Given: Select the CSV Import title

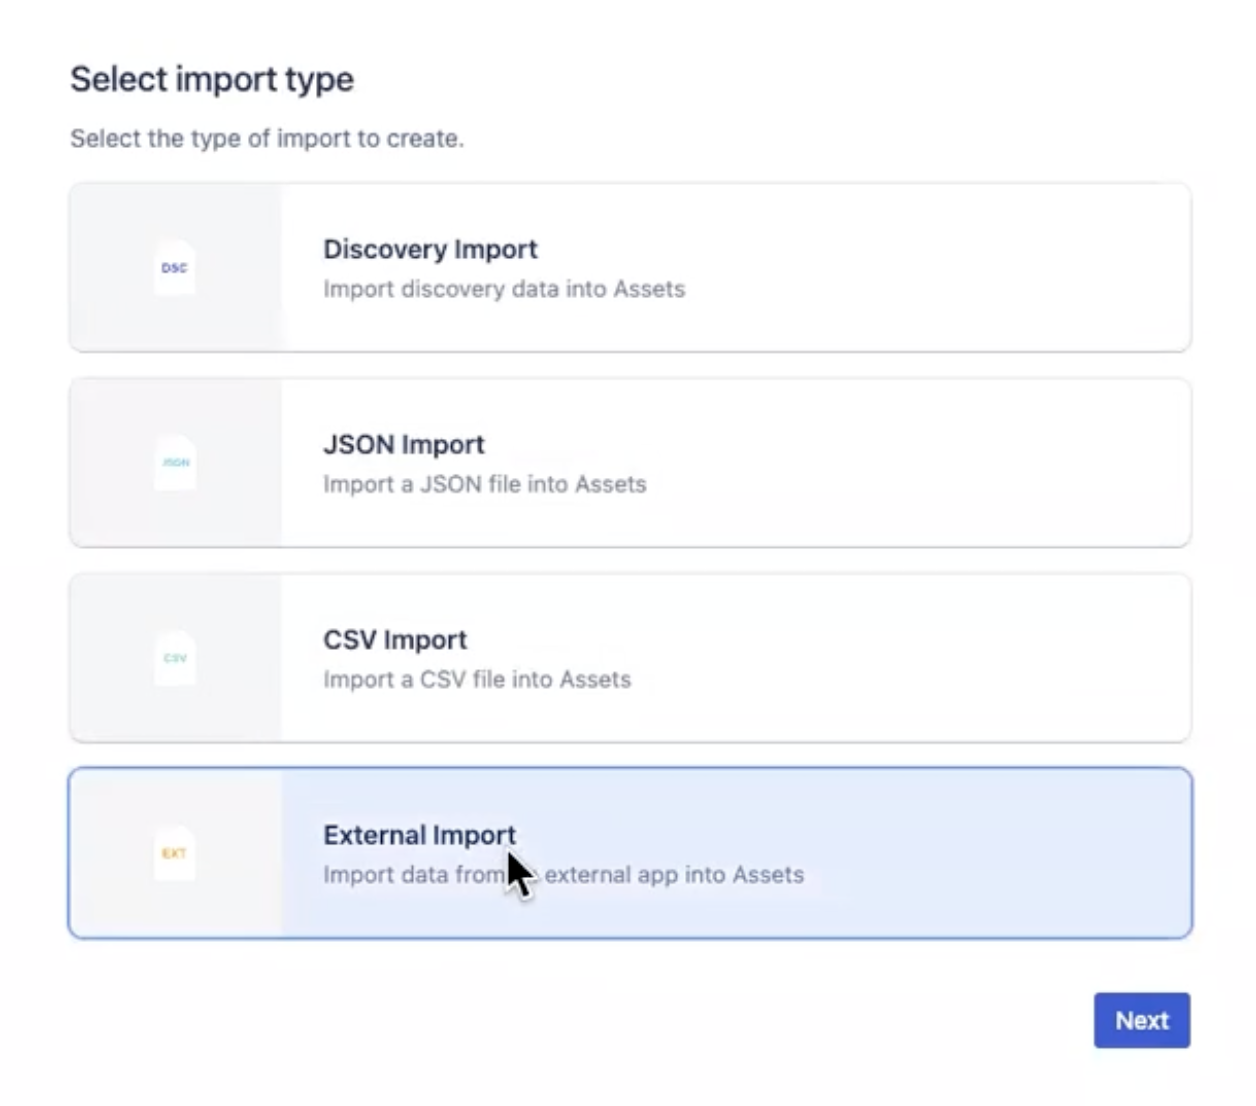Looking at the screenshot, I should tap(394, 640).
